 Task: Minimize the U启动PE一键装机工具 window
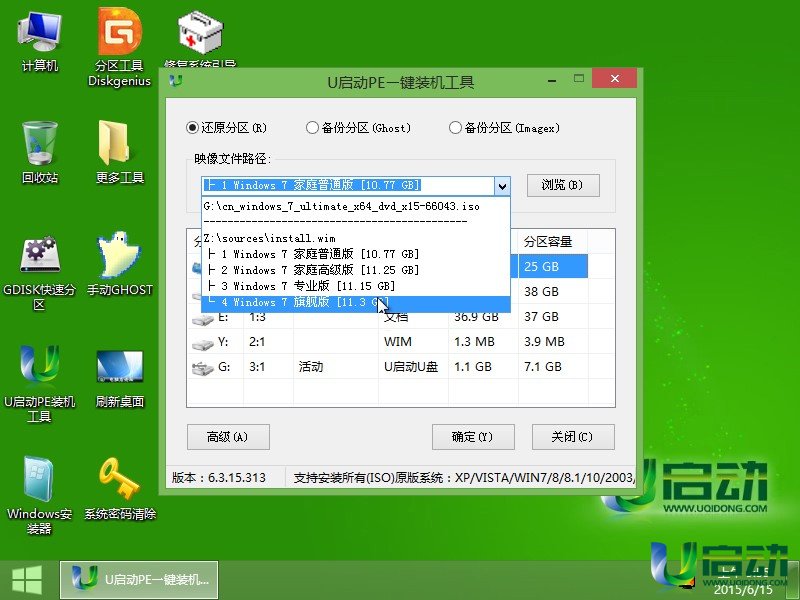[x=552, y=80]
